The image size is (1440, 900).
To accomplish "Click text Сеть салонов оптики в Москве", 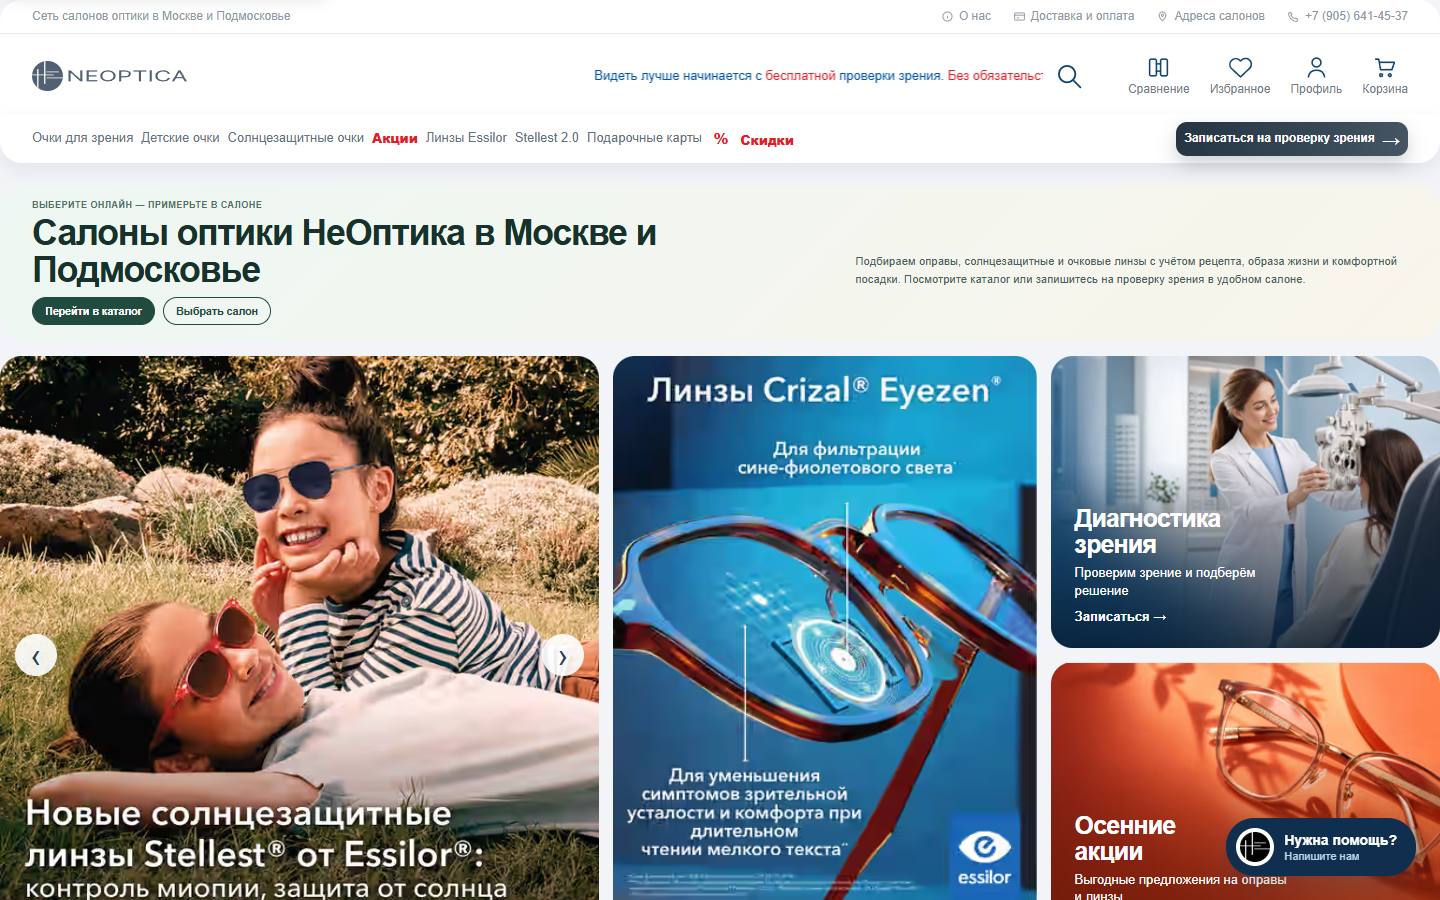I will 161,16.
